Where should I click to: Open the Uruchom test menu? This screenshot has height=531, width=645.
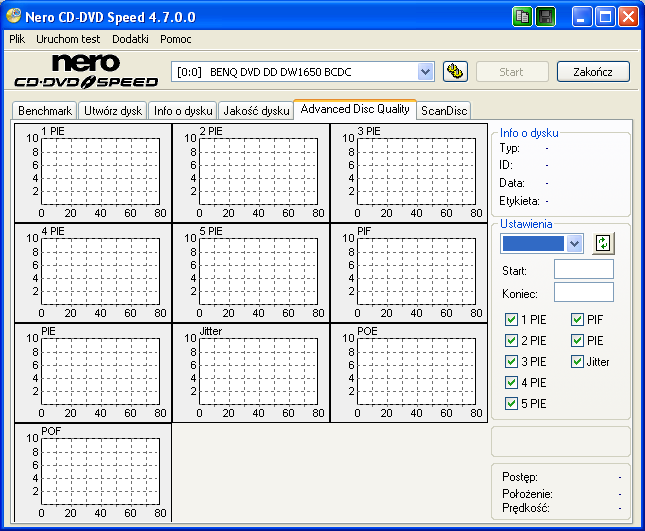68,39
